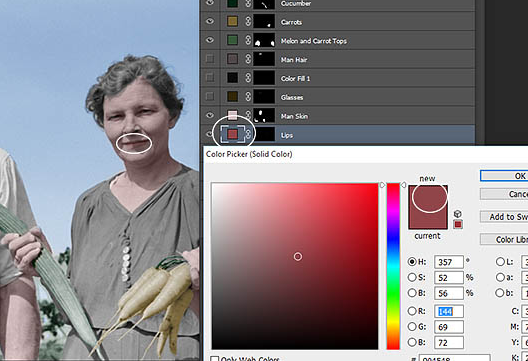Screen dimensions: 528x361
Task: Hide the Cucumber layer via its eye icon
Action: point(210,3)
